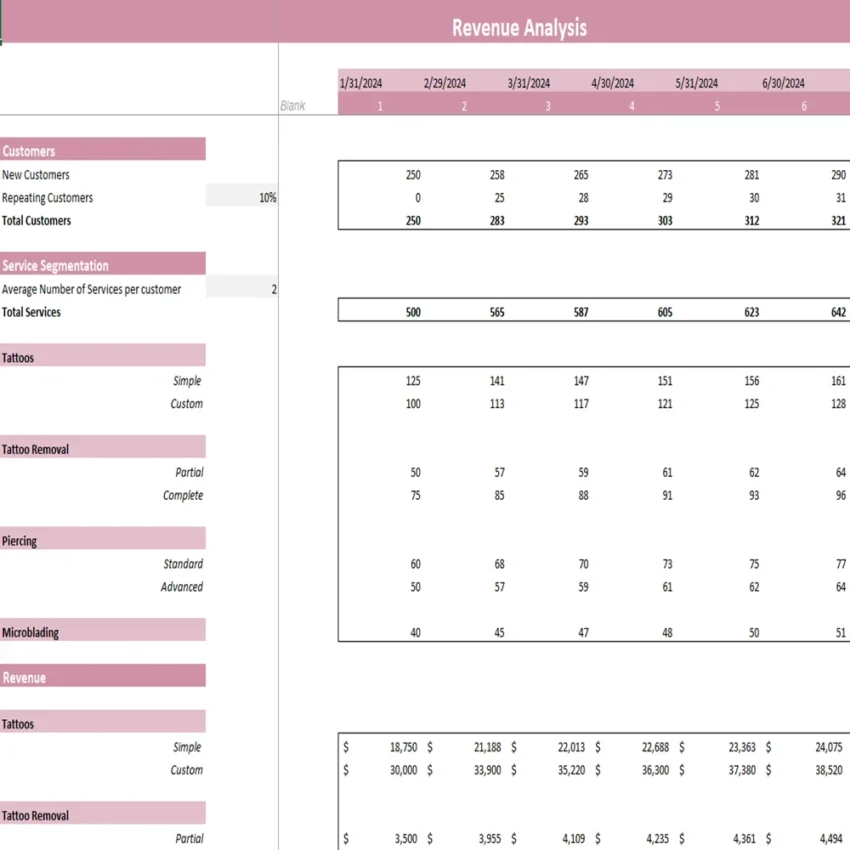Click the New Customers row label

(x=38, y=174)
